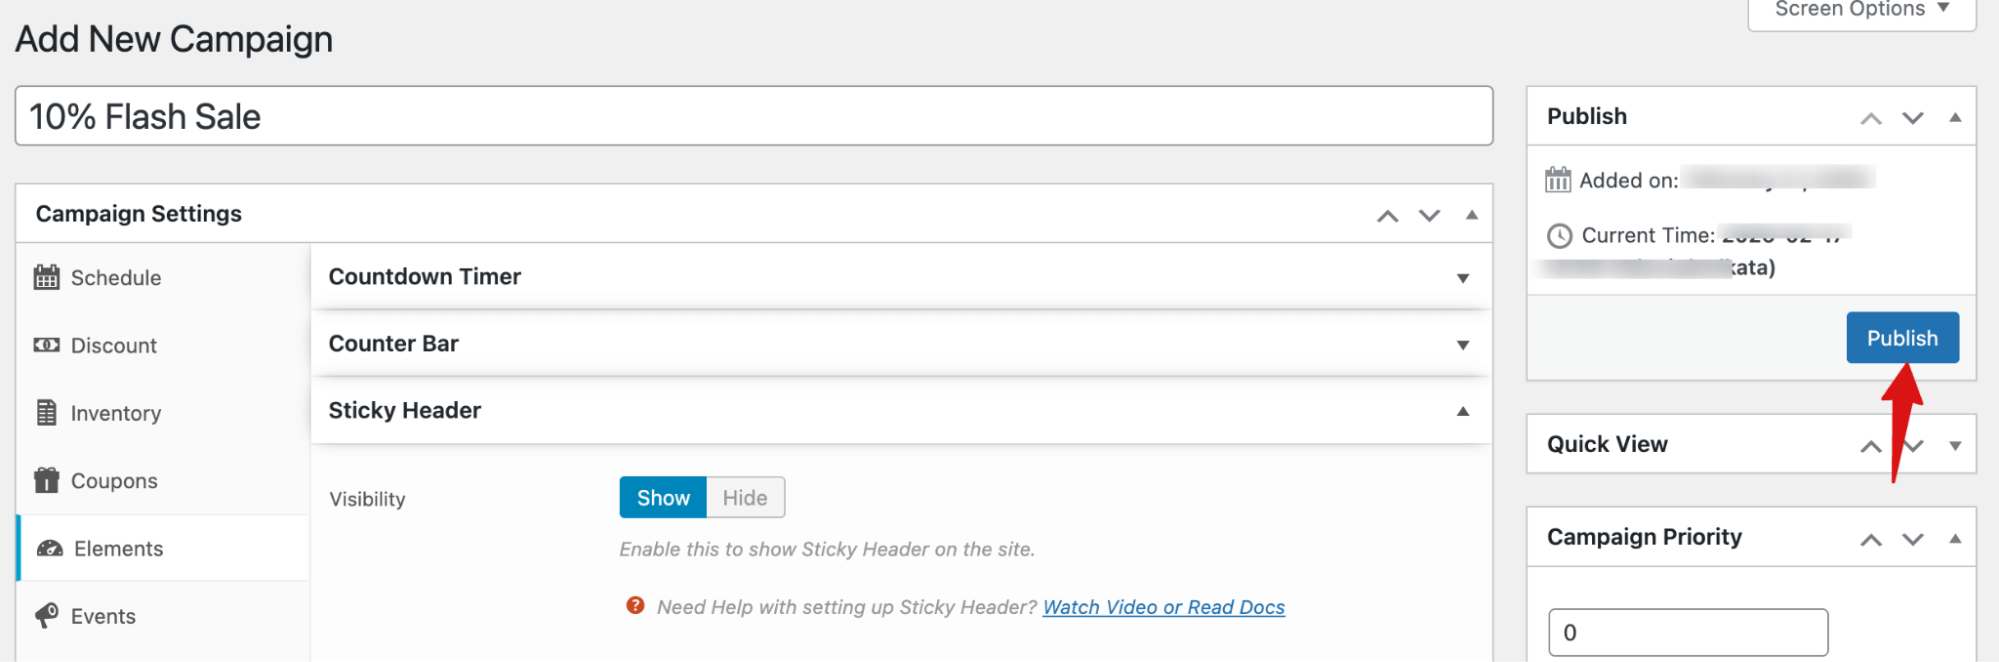Open the Watch Video or Read Docs link

pos(1163,607)
